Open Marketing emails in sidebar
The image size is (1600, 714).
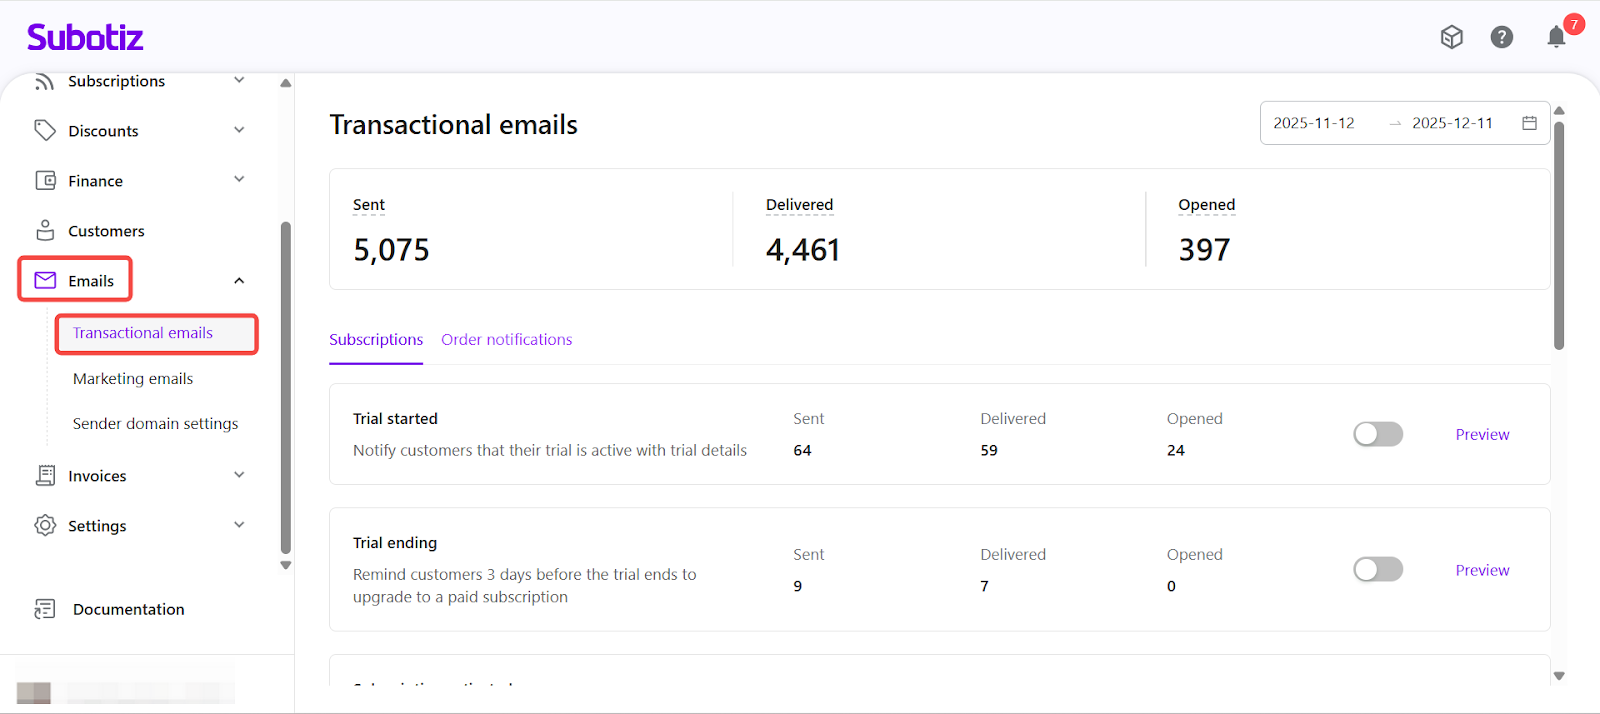click(133, 379)
